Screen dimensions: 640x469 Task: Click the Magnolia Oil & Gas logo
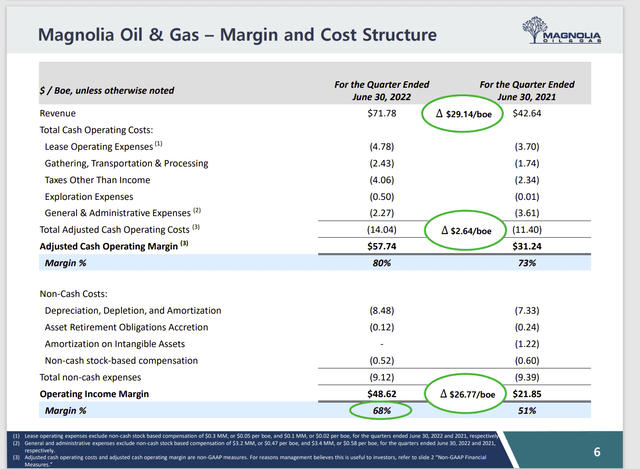(561, 30)
